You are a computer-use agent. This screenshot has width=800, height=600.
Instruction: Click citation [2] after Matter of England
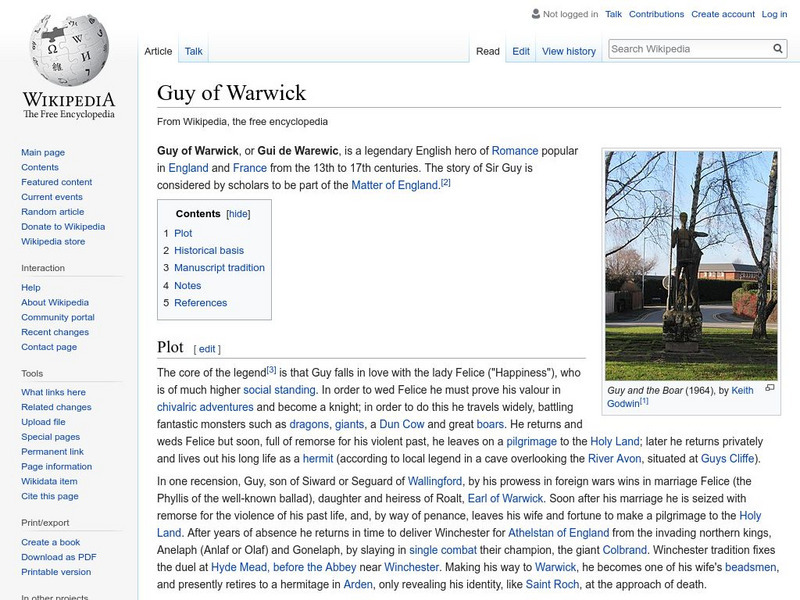(445, 182)
